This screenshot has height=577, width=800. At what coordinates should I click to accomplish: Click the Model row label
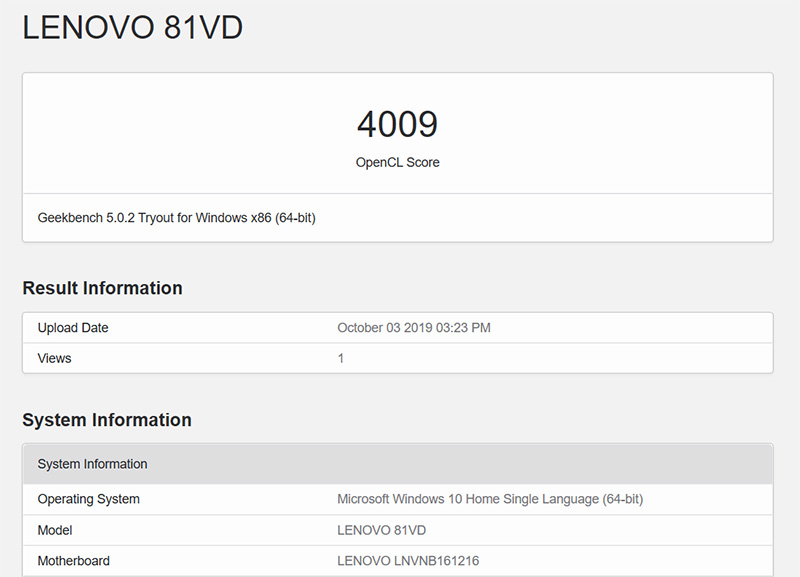[55, 530]
